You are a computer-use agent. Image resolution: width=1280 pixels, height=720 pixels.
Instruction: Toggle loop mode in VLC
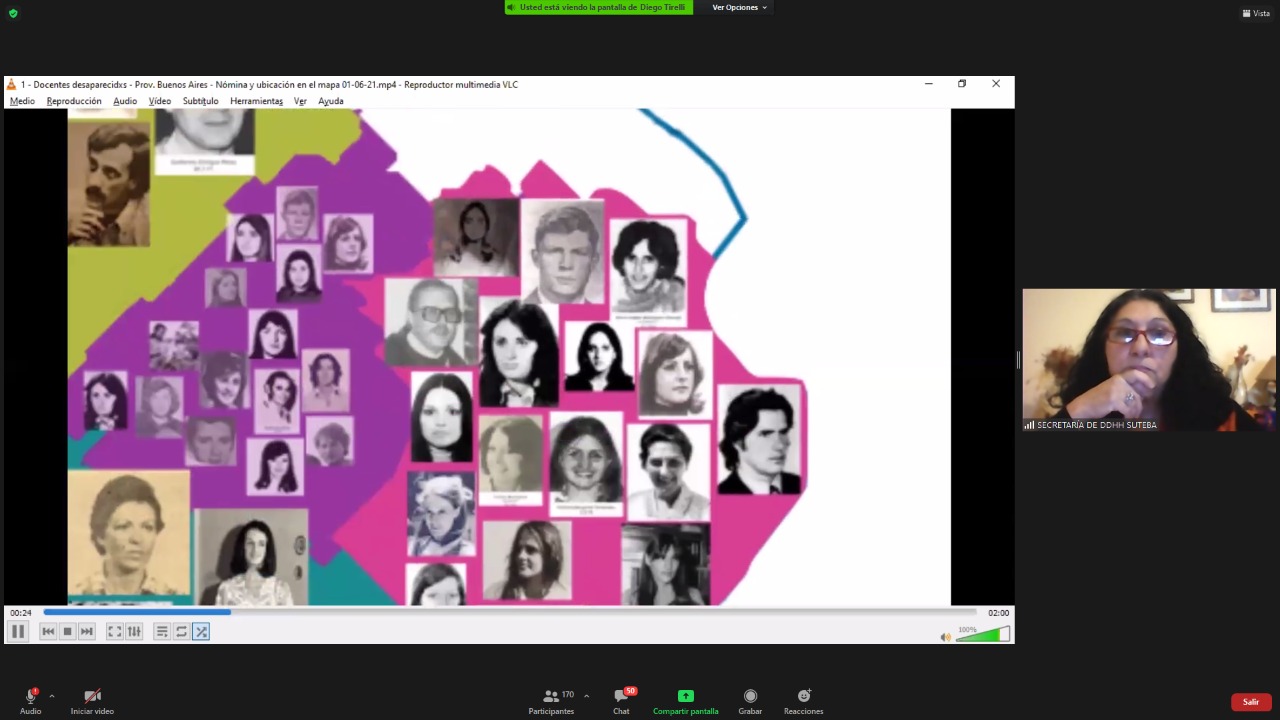coord(181,631)
